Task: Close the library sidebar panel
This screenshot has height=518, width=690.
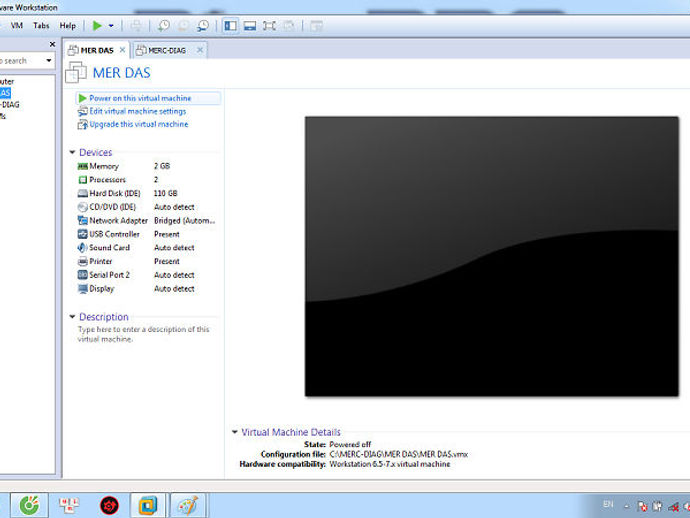Action: (x=52, y=44)
